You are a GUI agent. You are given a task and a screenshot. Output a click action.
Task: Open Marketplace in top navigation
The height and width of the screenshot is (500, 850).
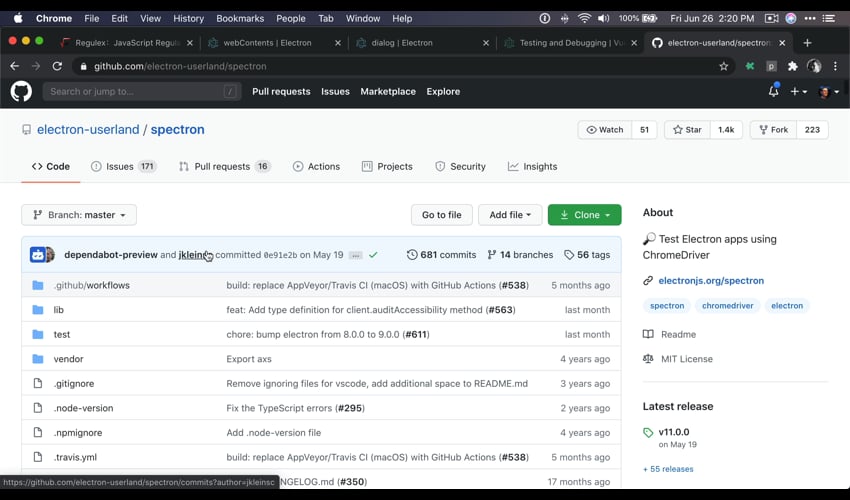point(388,92)
